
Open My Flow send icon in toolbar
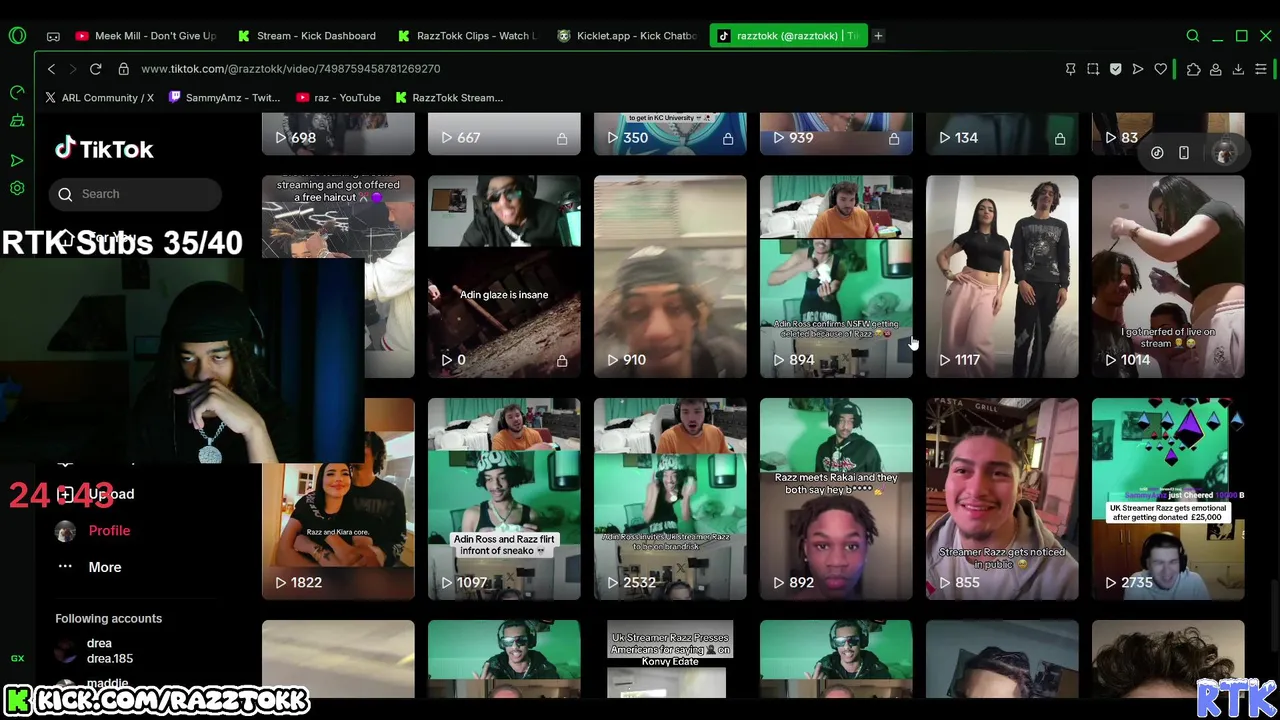[x=1138, y=69]
